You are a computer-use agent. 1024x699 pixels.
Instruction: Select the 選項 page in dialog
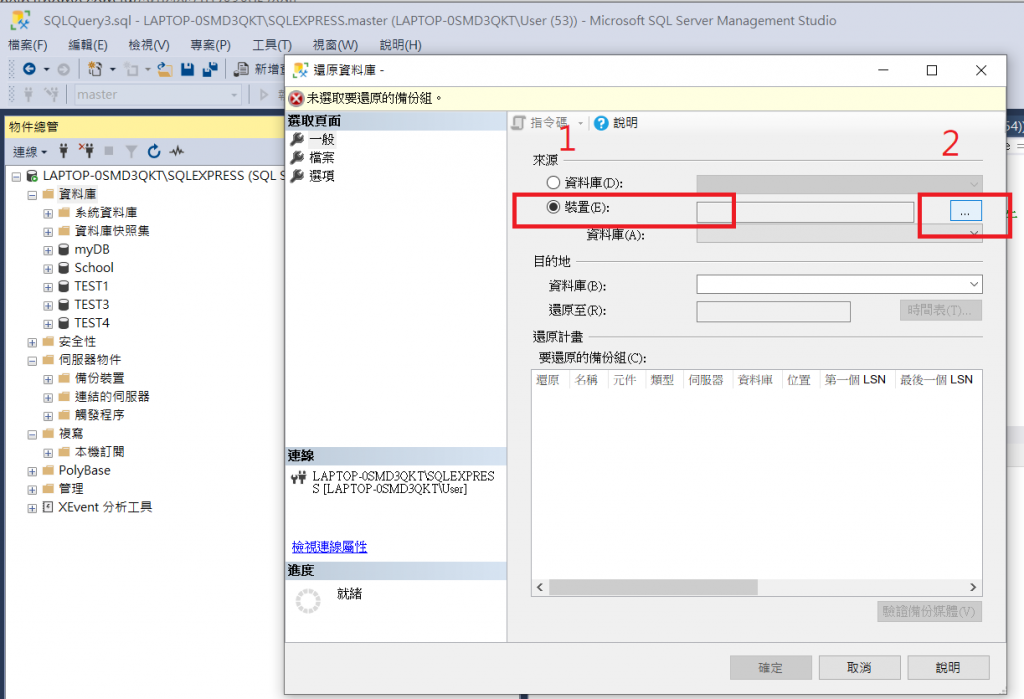pos(321,176)
